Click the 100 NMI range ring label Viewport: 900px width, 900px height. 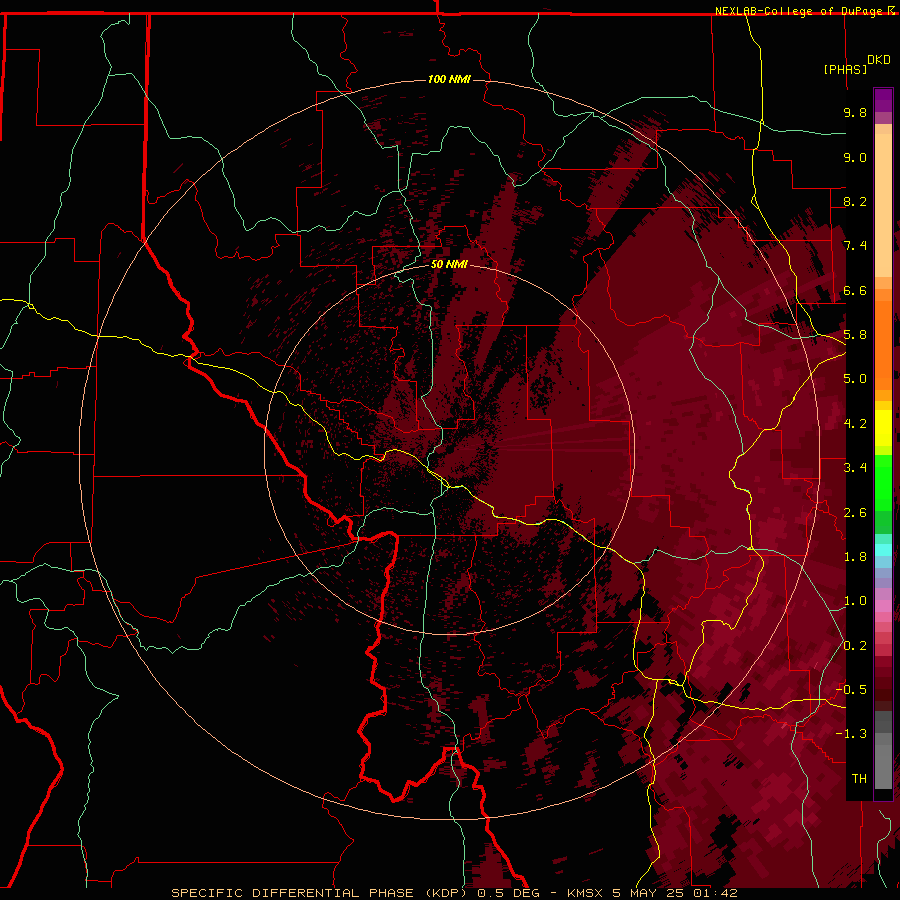(449, 79)
